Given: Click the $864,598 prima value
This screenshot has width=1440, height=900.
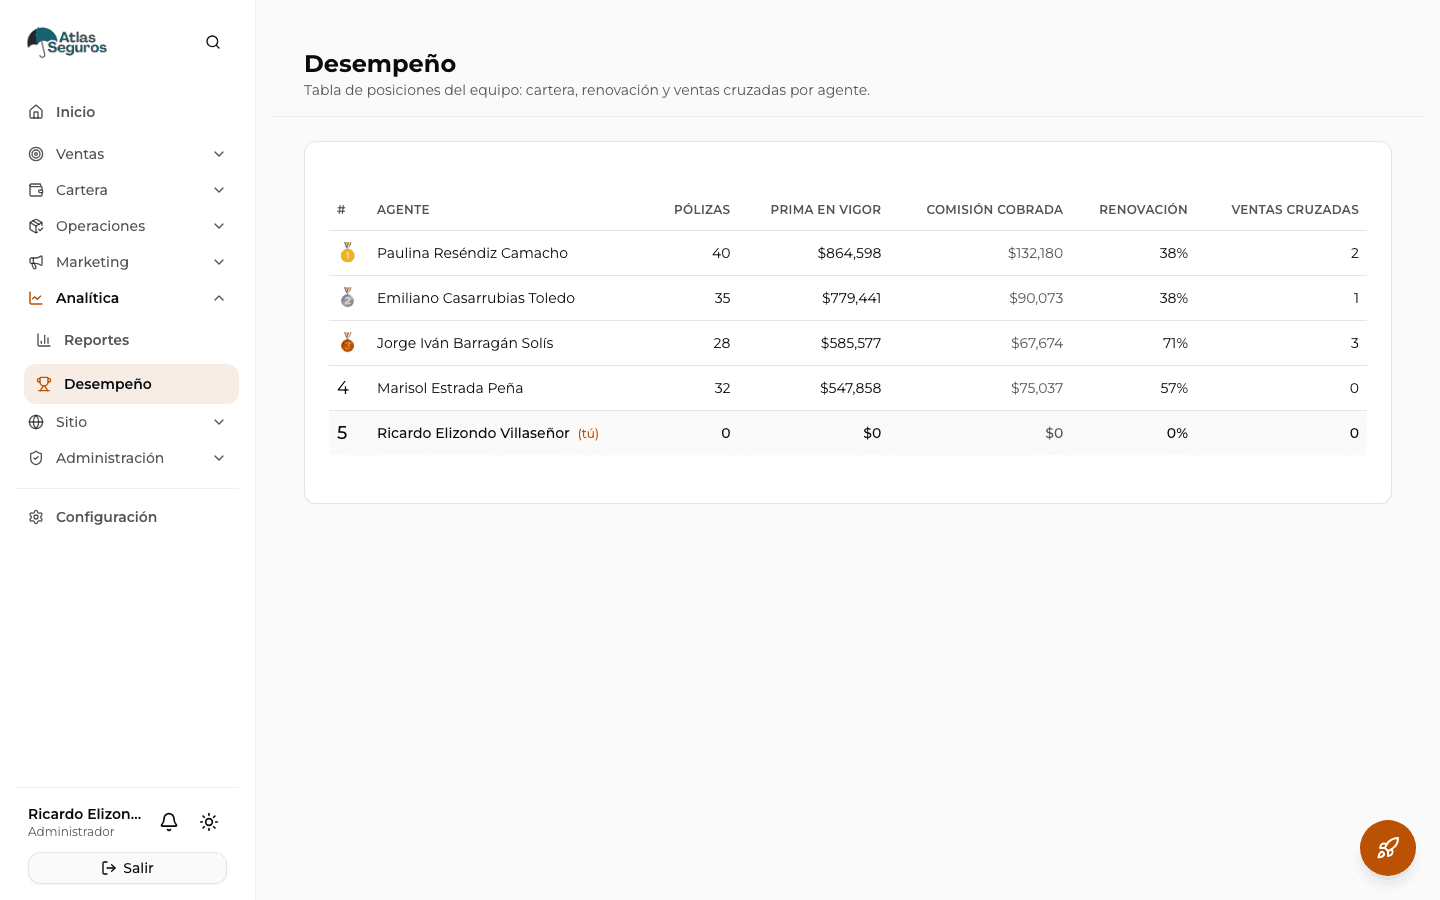Looking at the screenshot, I should [x=849, y=253].
